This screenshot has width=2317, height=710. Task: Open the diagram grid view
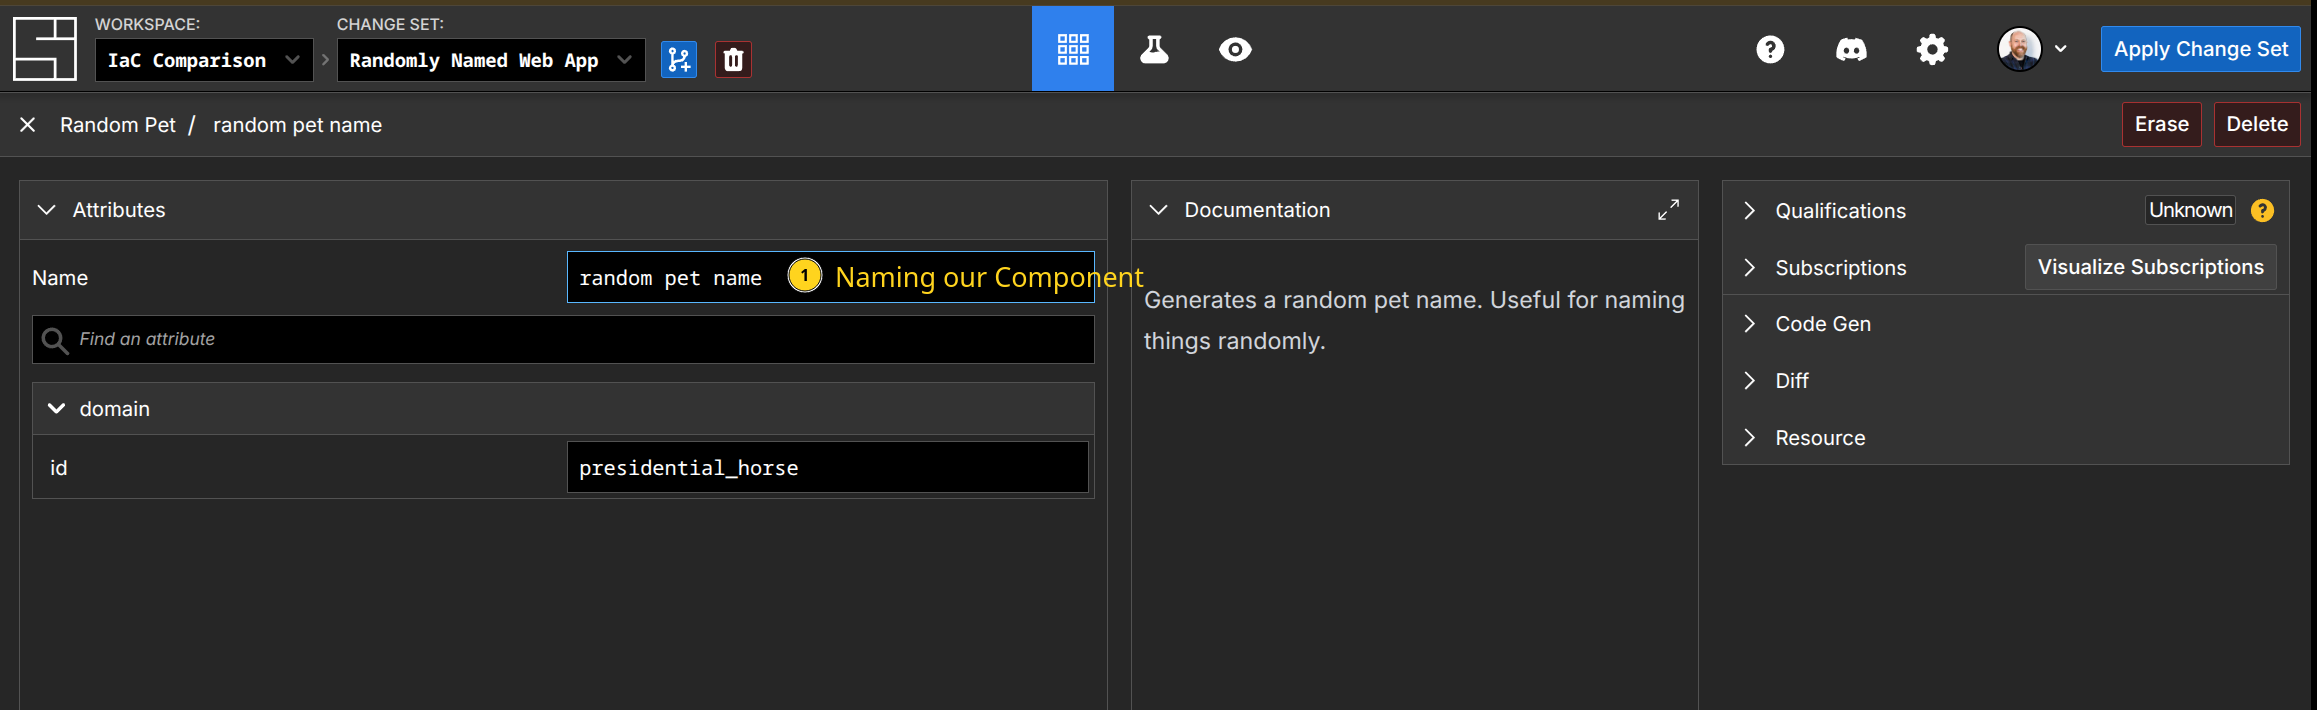coord(1072,49)
